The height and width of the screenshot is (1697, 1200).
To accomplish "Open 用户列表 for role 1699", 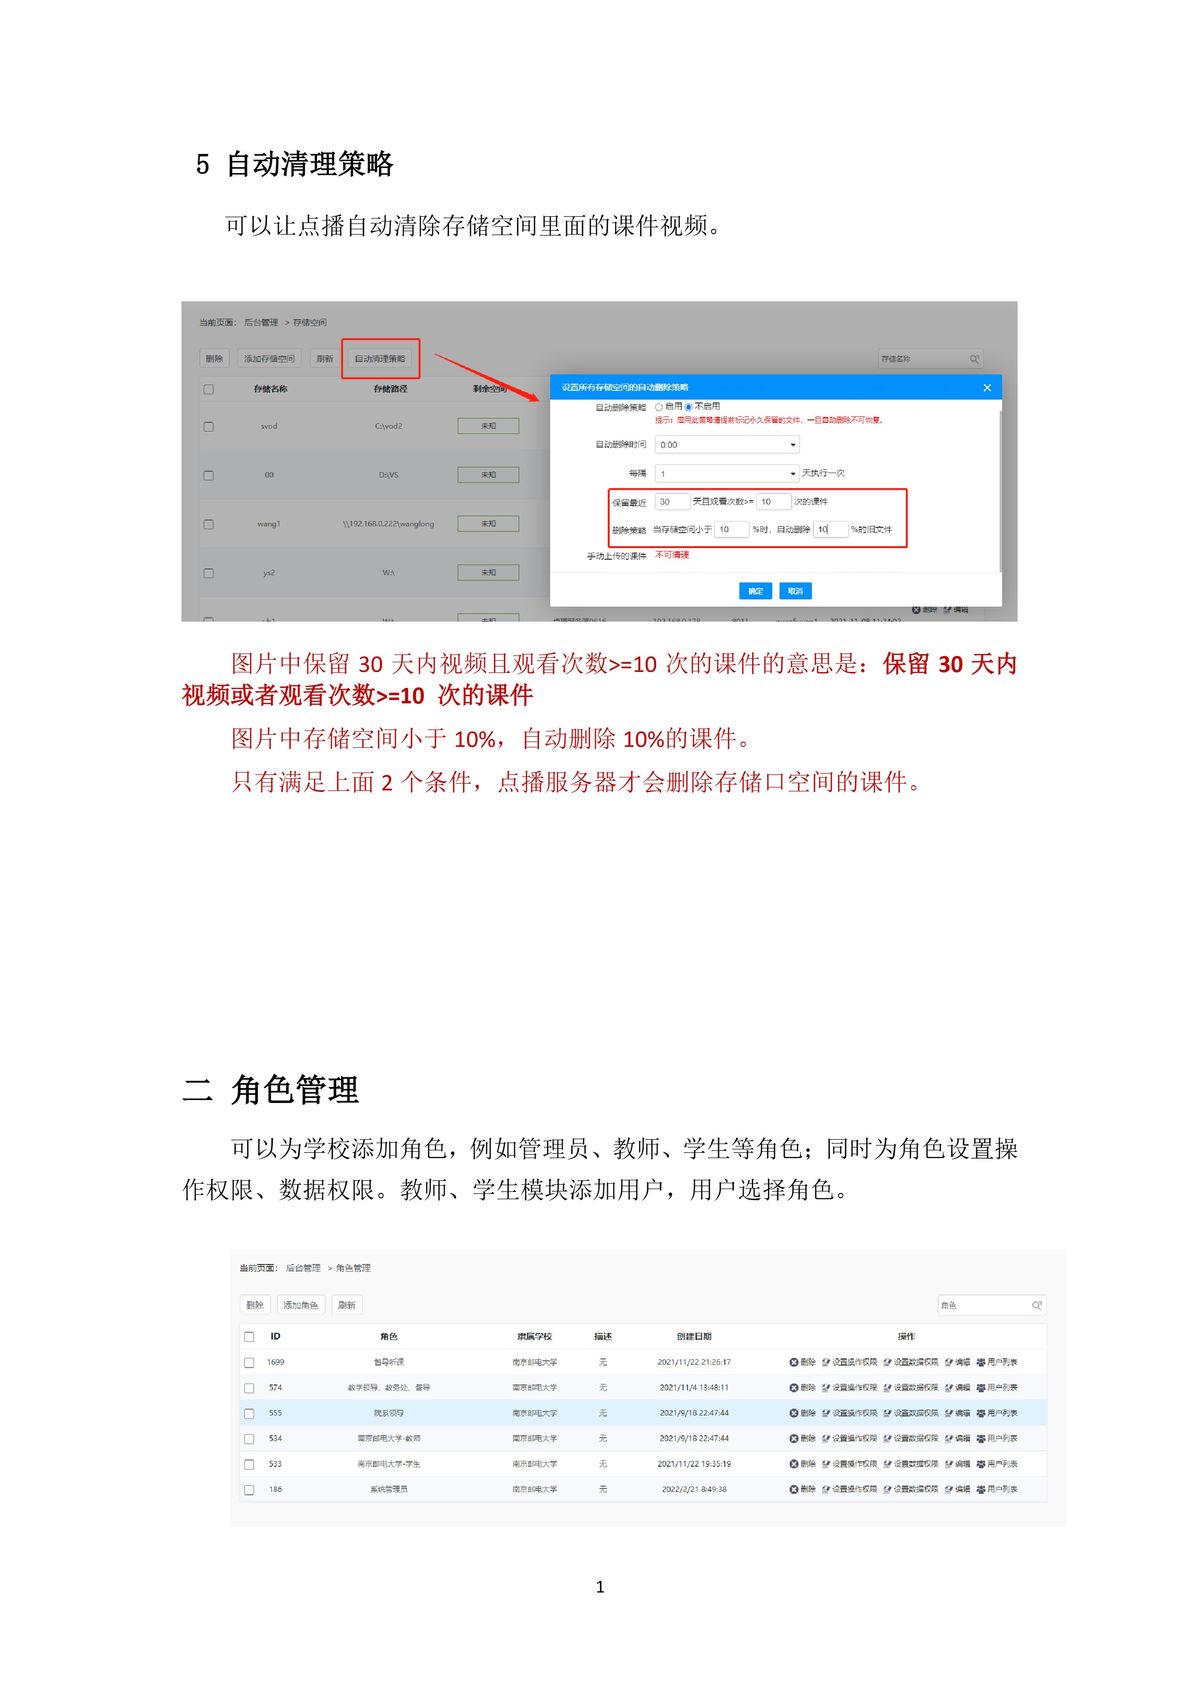I will 997,1362.
